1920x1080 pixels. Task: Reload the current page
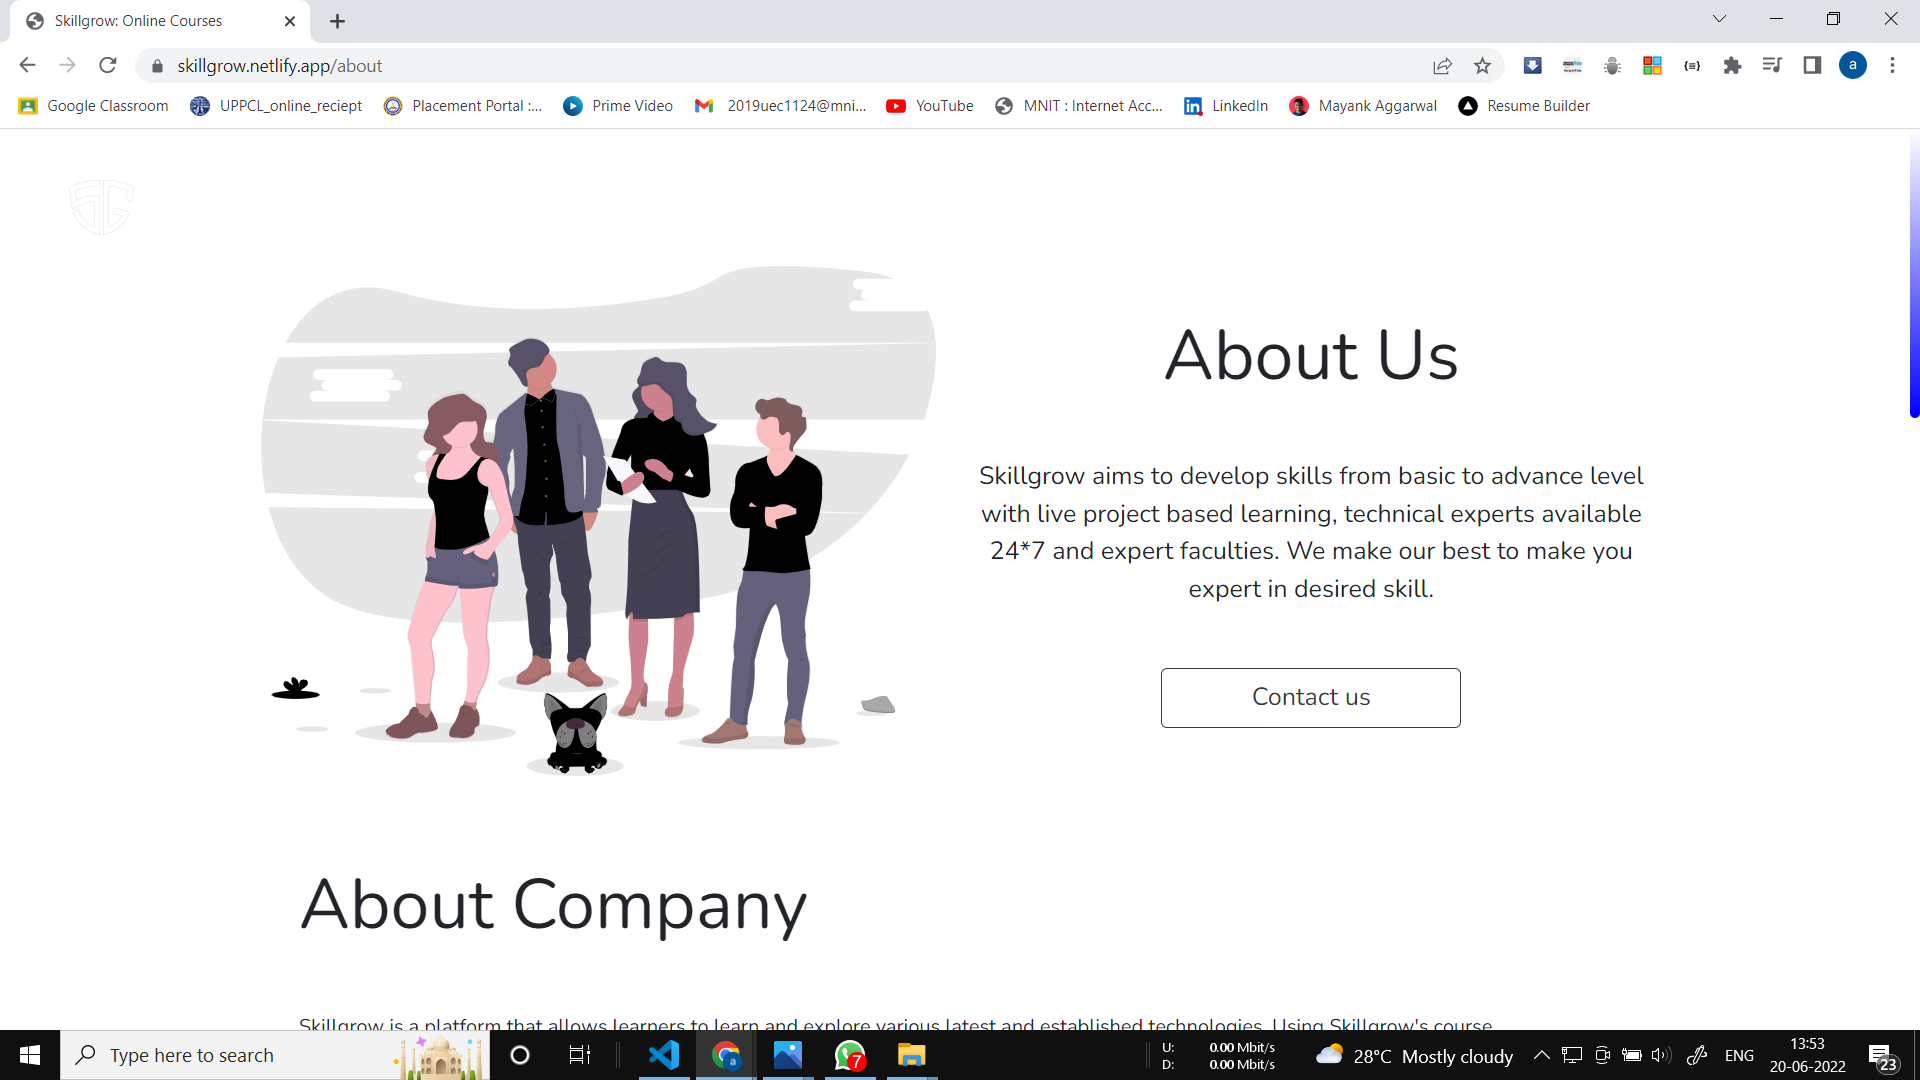(108, 66)
